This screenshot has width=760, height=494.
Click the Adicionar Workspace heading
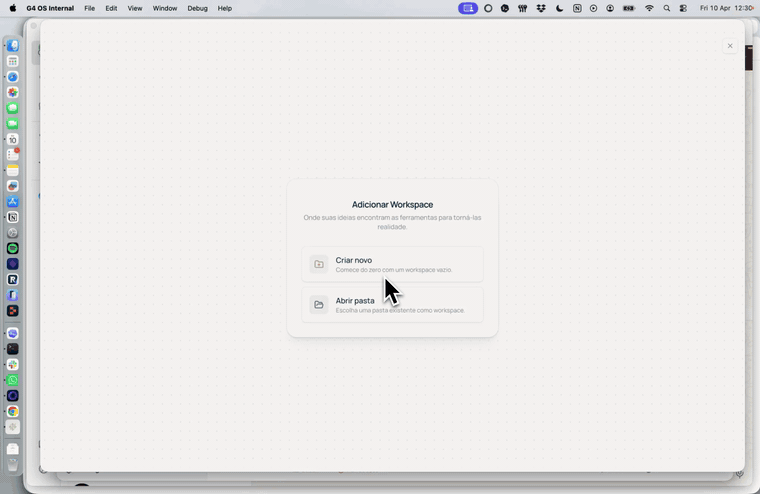[392, 205]
